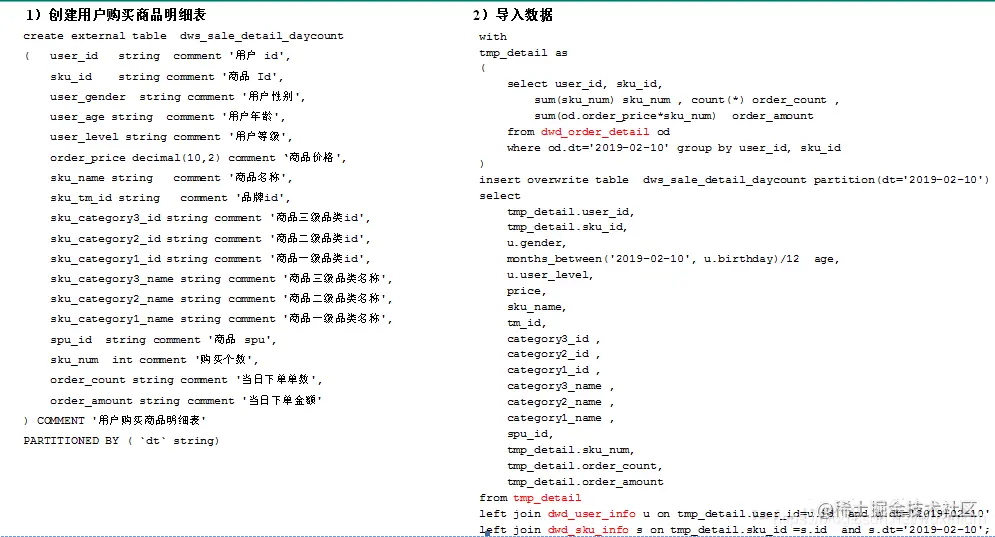Click the 'order_amount string comment' column line

[x=186, y=401]
